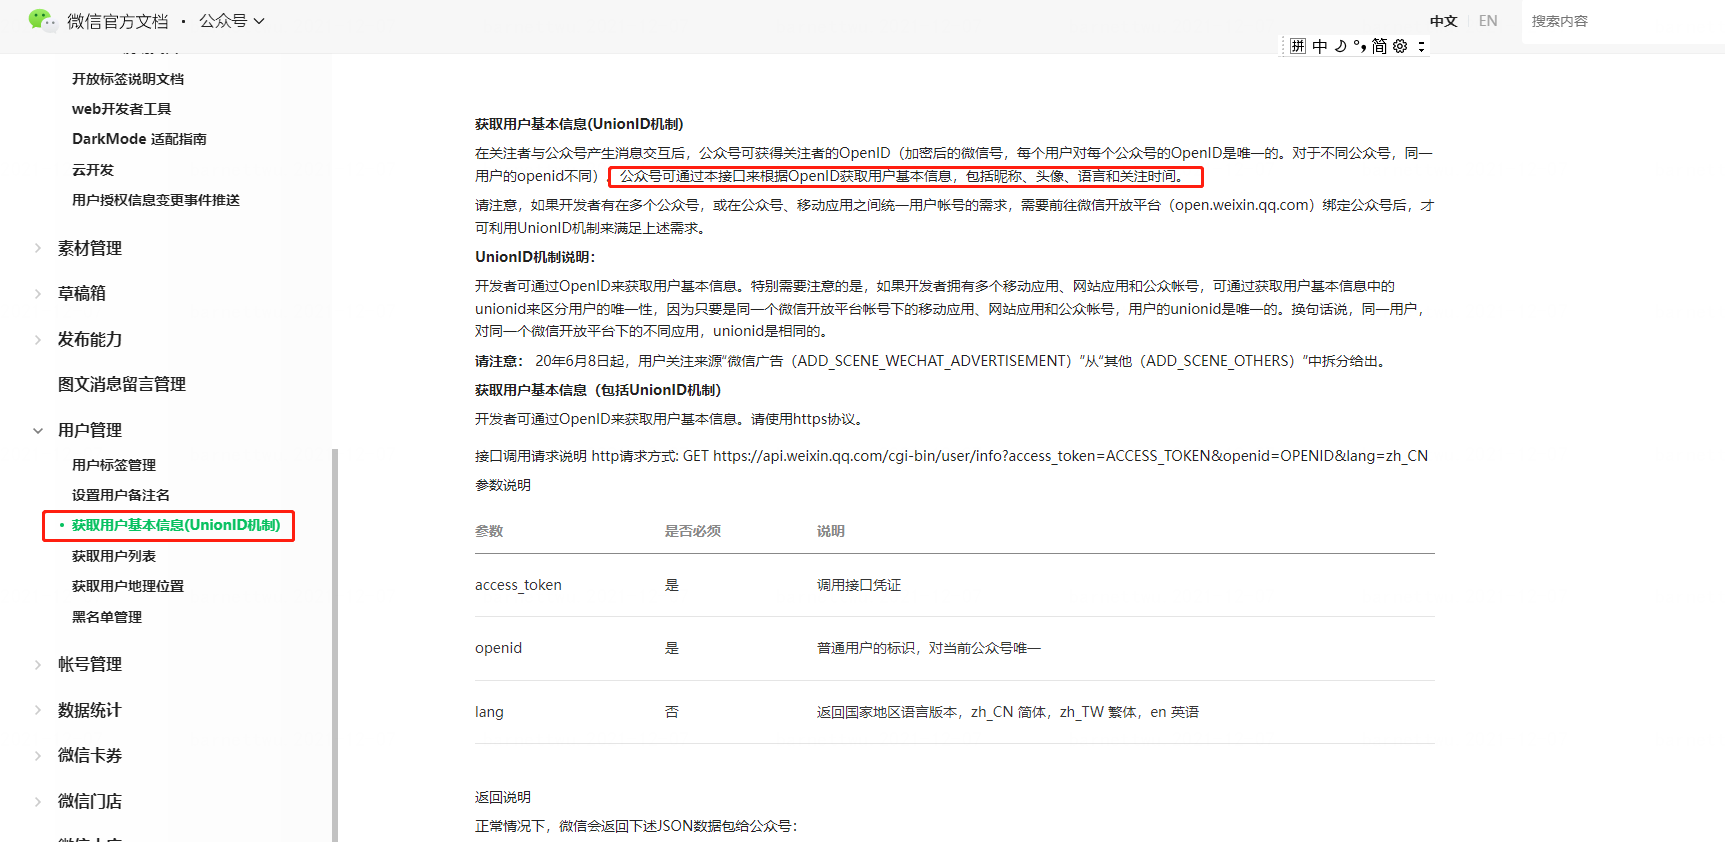
Task: Select 获取用户基本信息(UnionID机制) sidebar item
Action: tap(176, 525)
